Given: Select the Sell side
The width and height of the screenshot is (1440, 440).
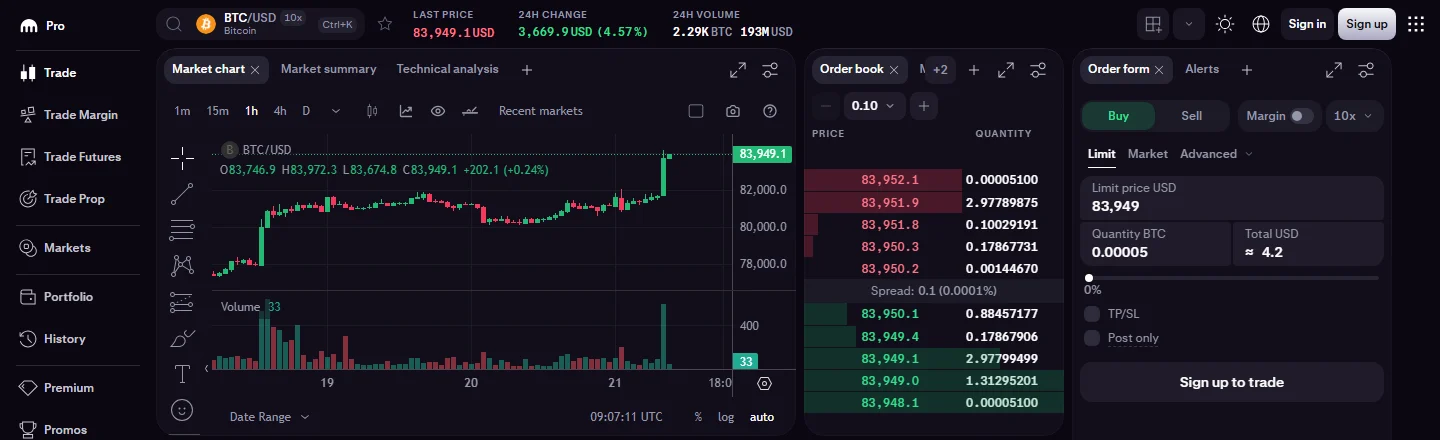Looking at the screenshot, I should click(x=1192, y=116).
